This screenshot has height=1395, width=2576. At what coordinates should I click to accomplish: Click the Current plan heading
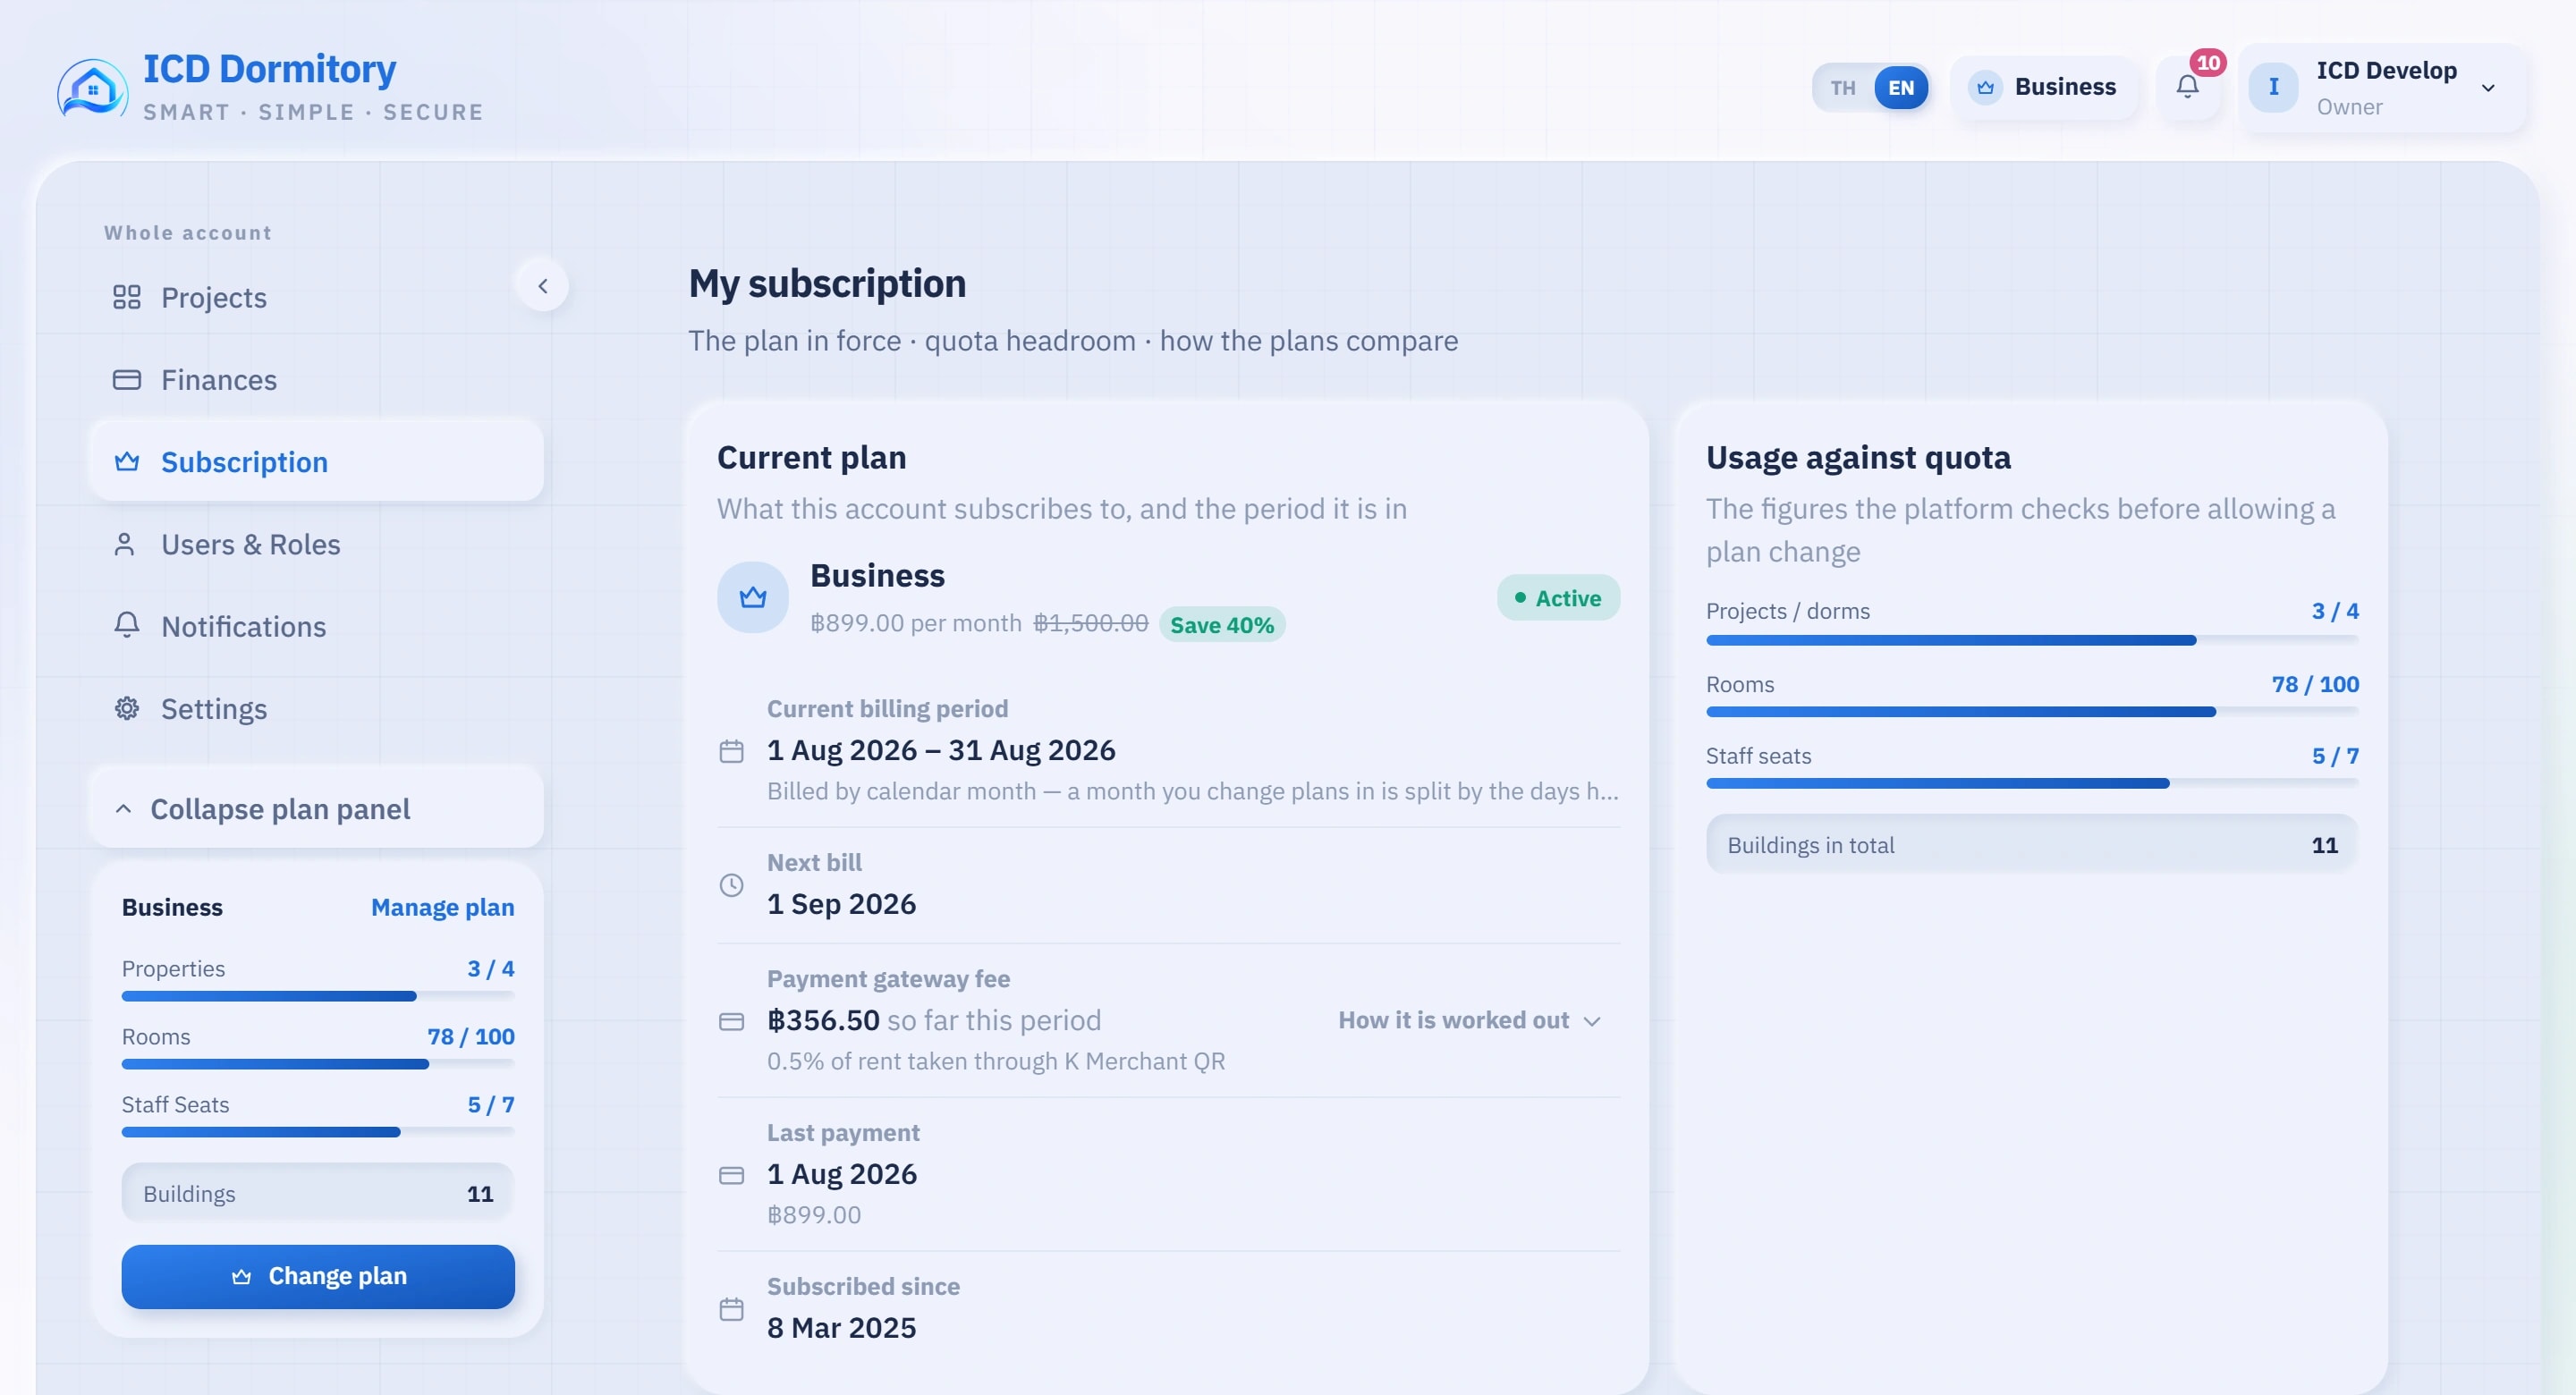point(811,457)
